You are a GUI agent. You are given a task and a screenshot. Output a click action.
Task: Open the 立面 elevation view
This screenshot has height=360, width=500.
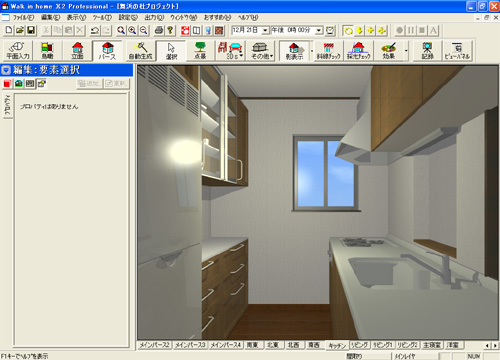point(77,51)
